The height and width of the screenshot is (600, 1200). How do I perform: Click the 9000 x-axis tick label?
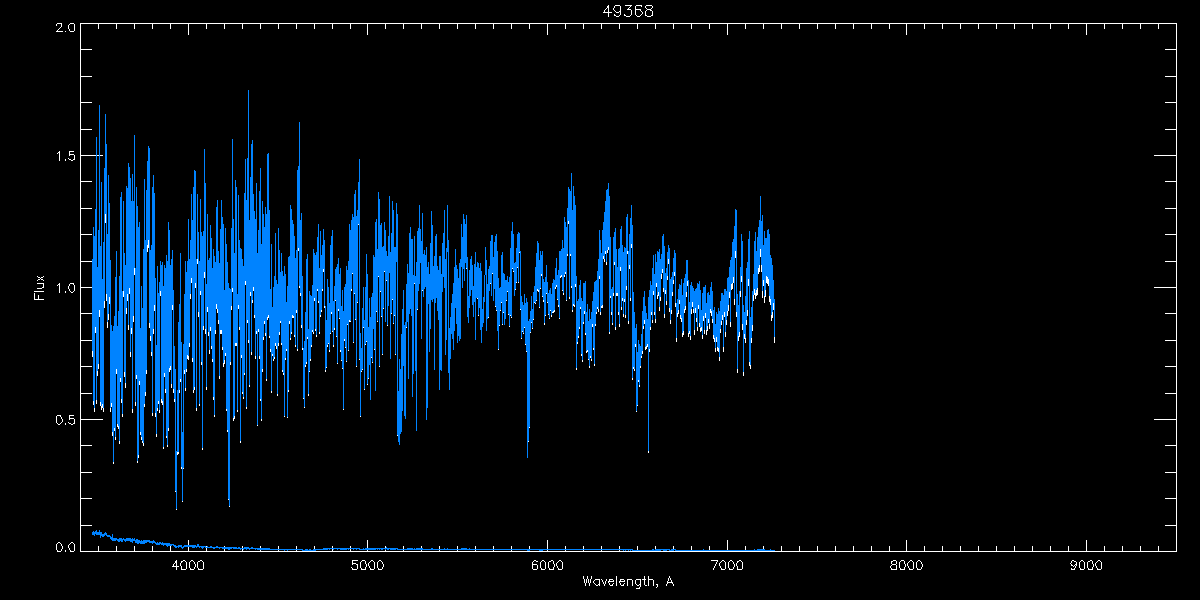(x=1086, y=565)
